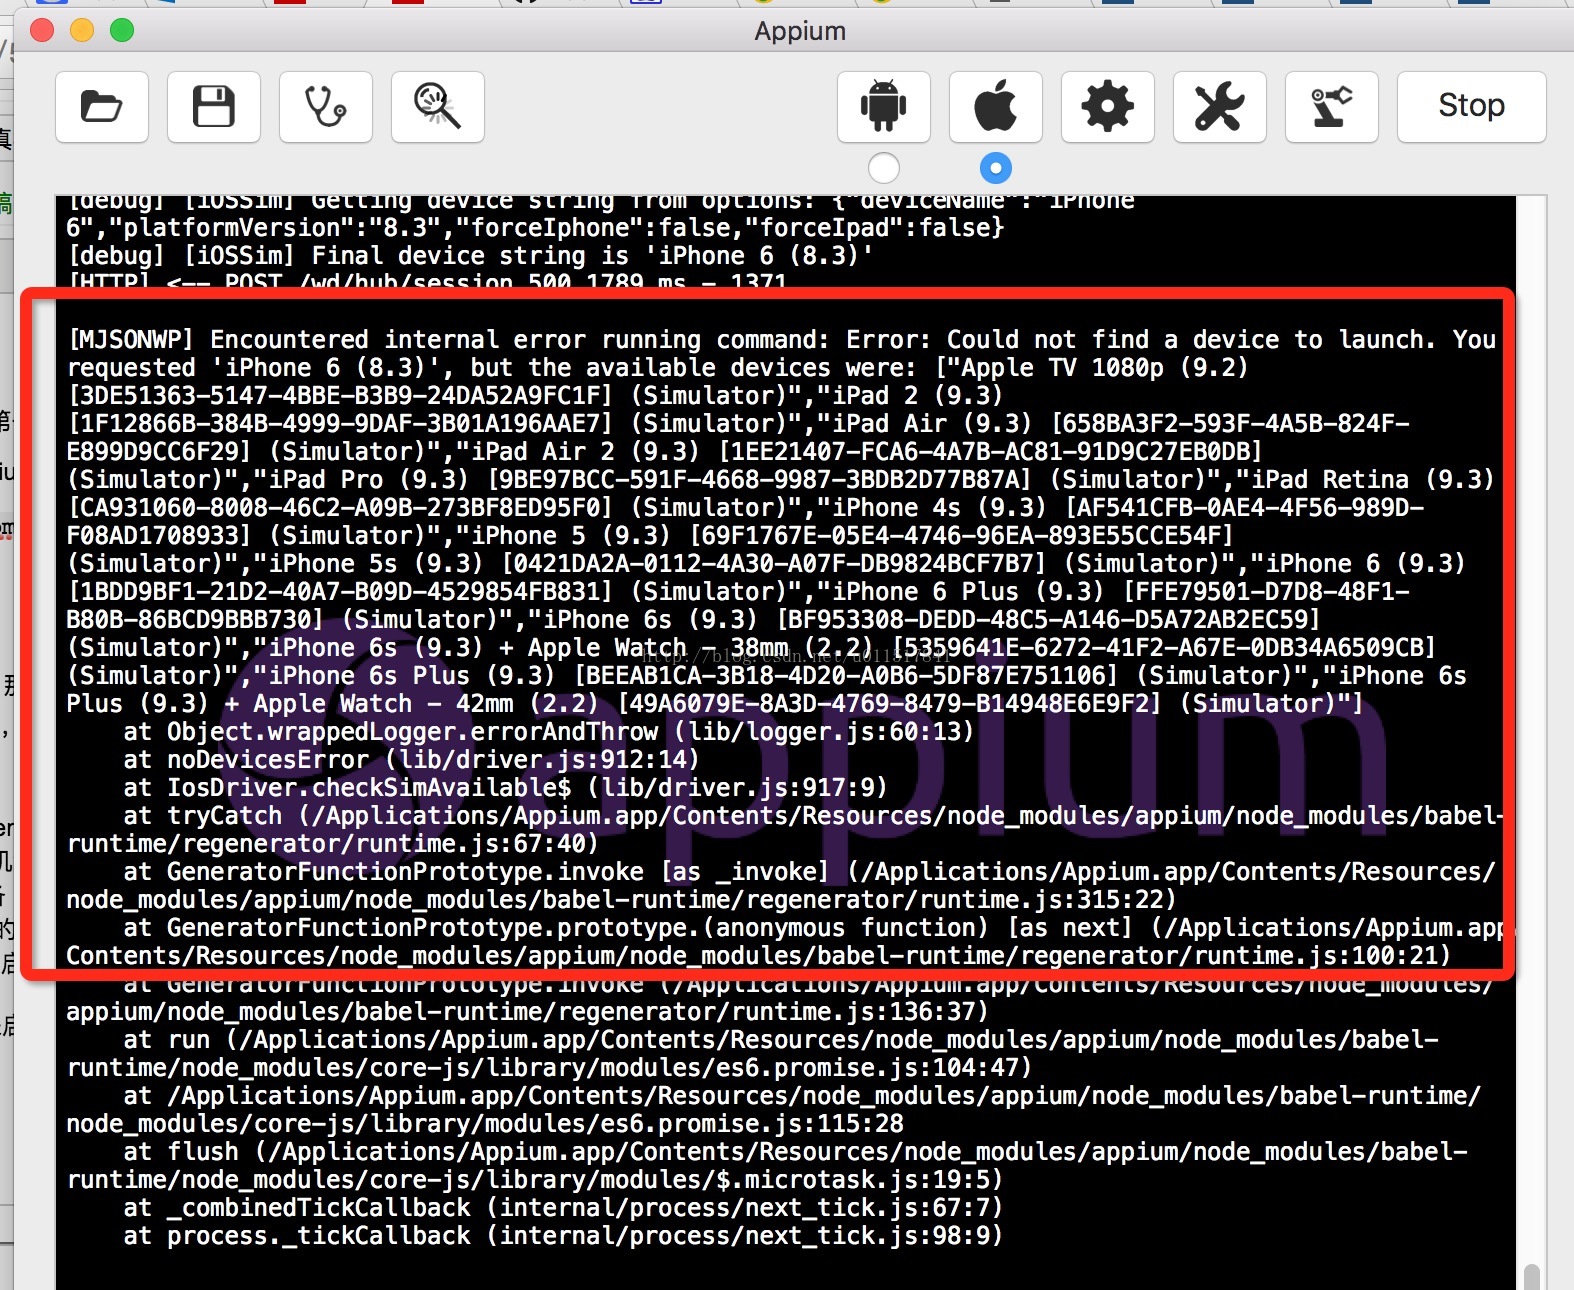Viewport: 1574px width, 1290px height.
Task: Save the current Appium configuration
Action: 214,106
